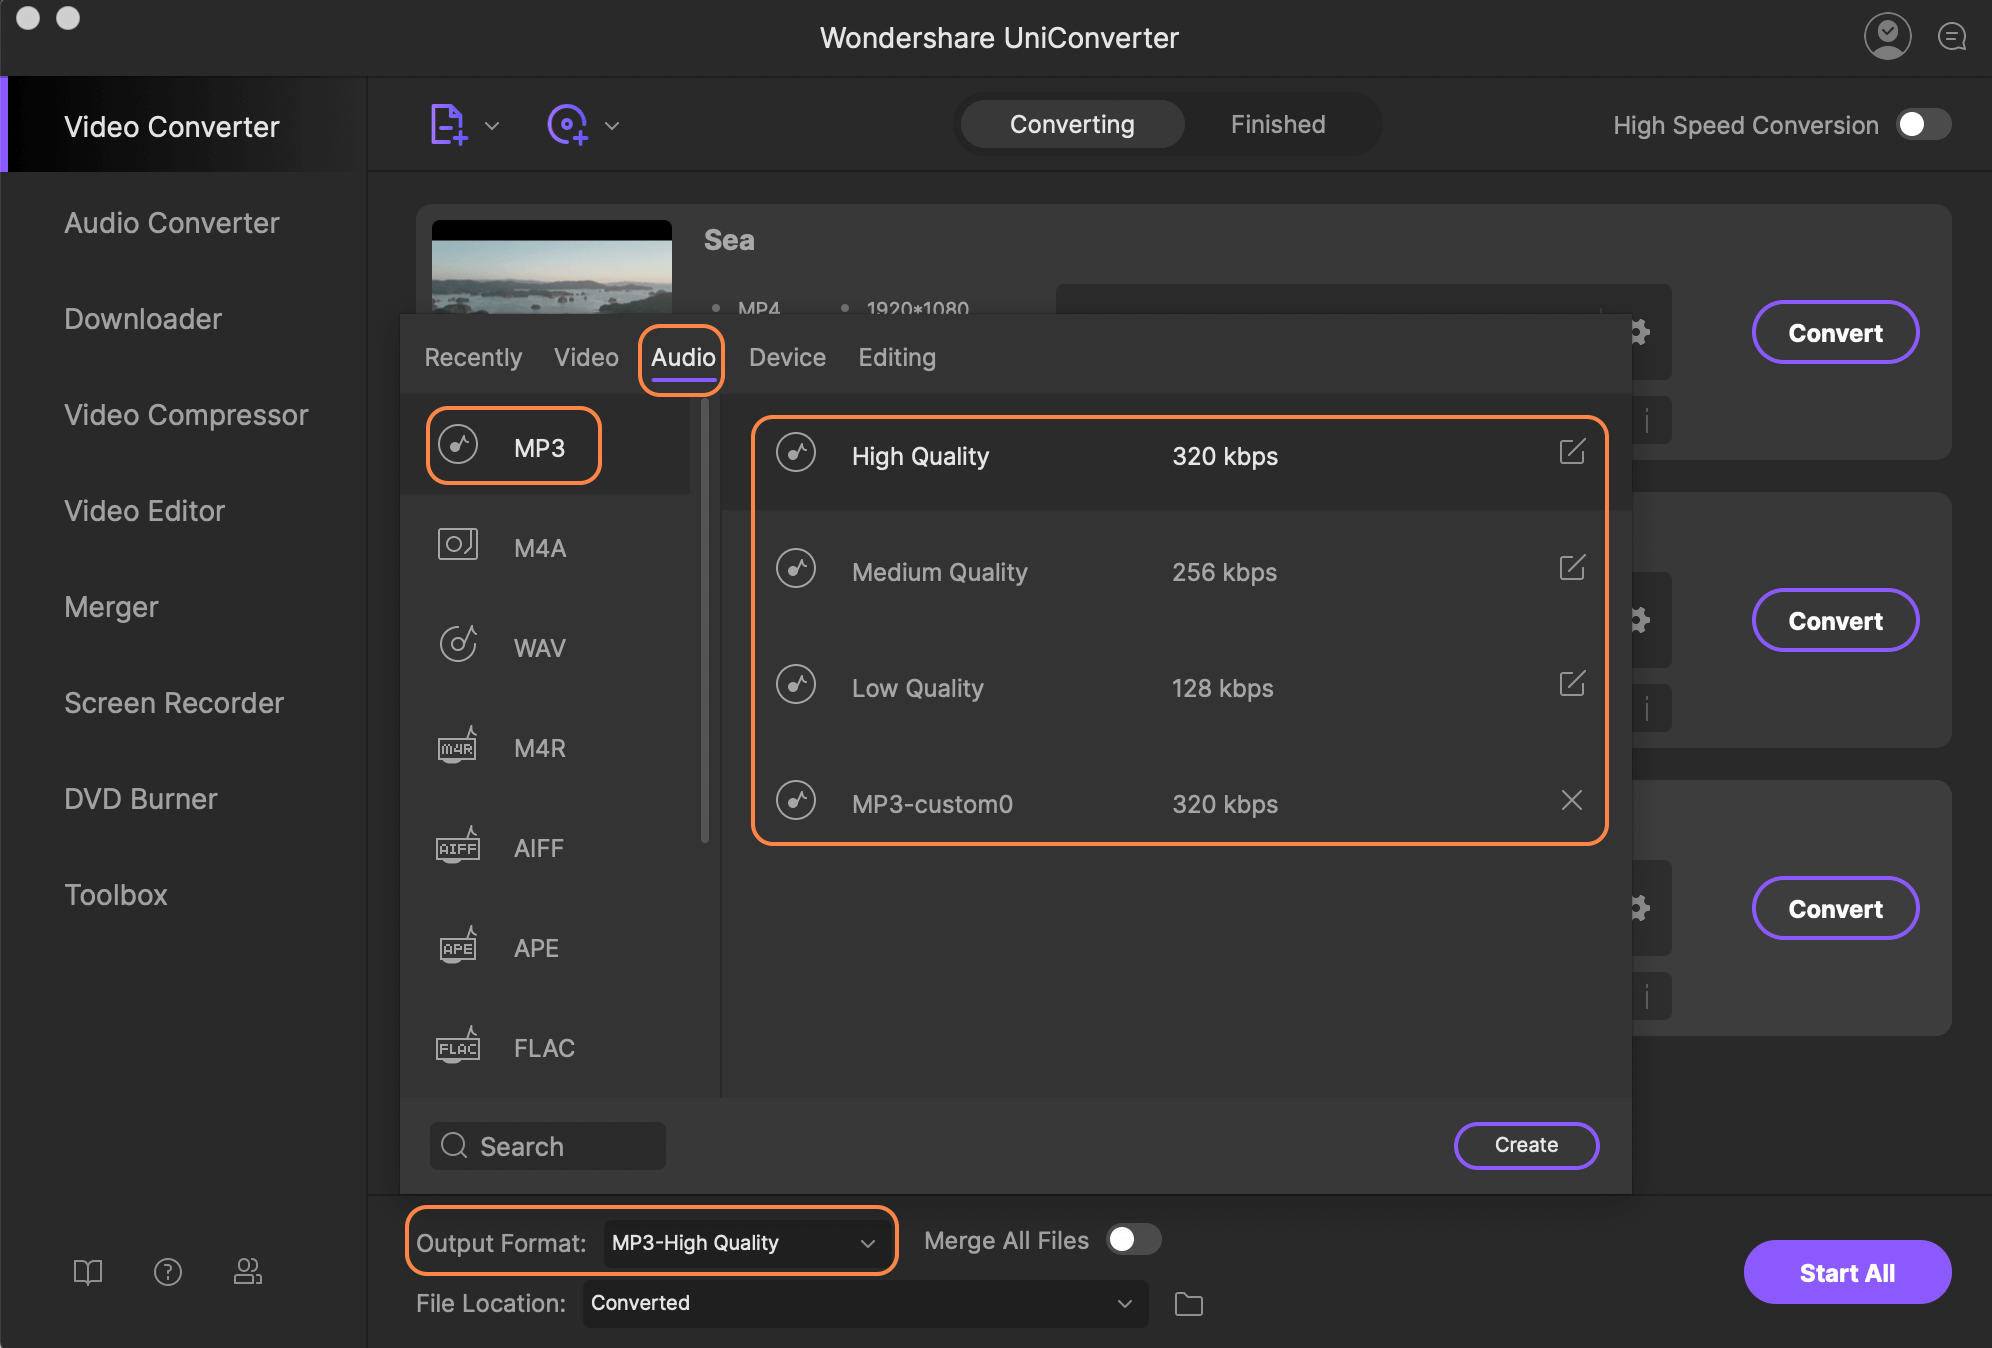Screen dimensions: 1992x1348
Task: Click Create to make custom preset
Action: tap(1526, 1143)
